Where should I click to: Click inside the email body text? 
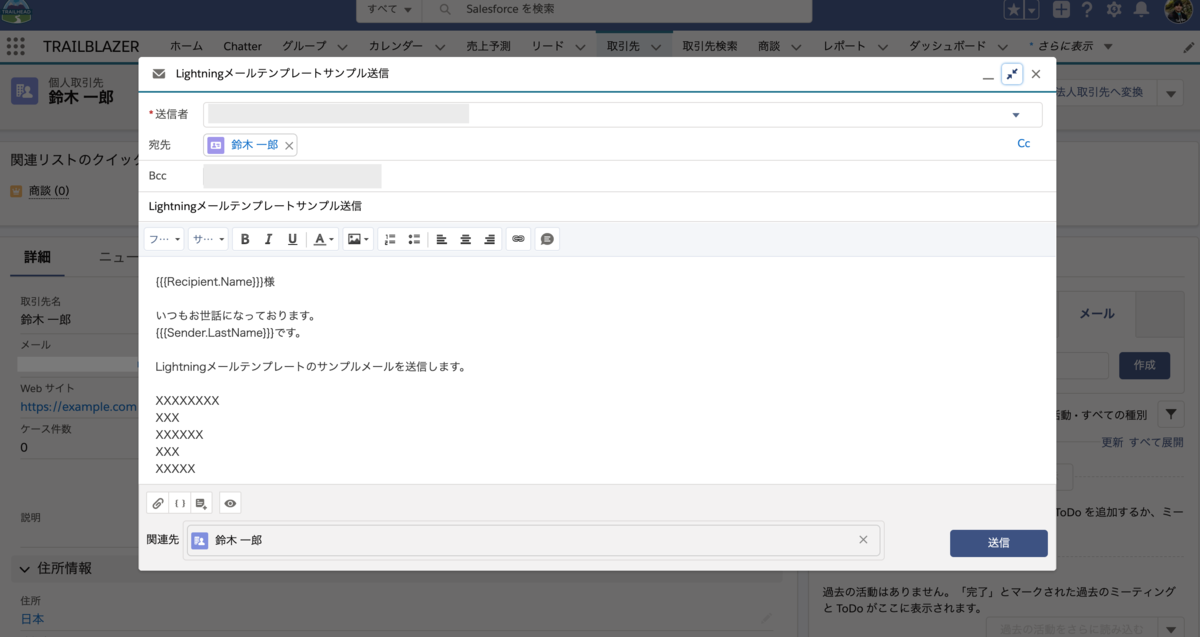pos(597,370)
